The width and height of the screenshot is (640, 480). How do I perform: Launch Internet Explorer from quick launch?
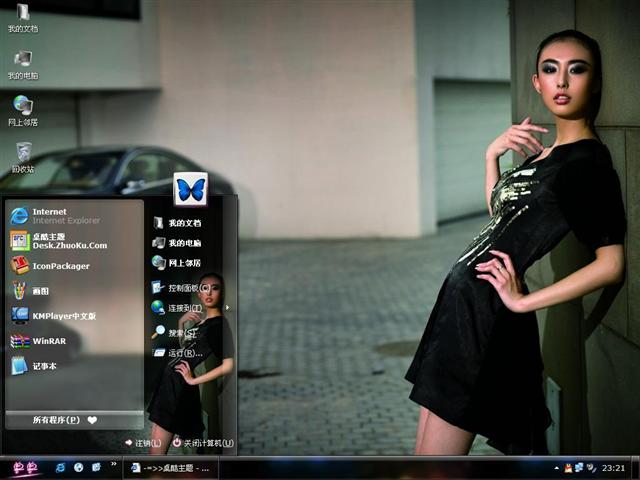tap(60, 468)
